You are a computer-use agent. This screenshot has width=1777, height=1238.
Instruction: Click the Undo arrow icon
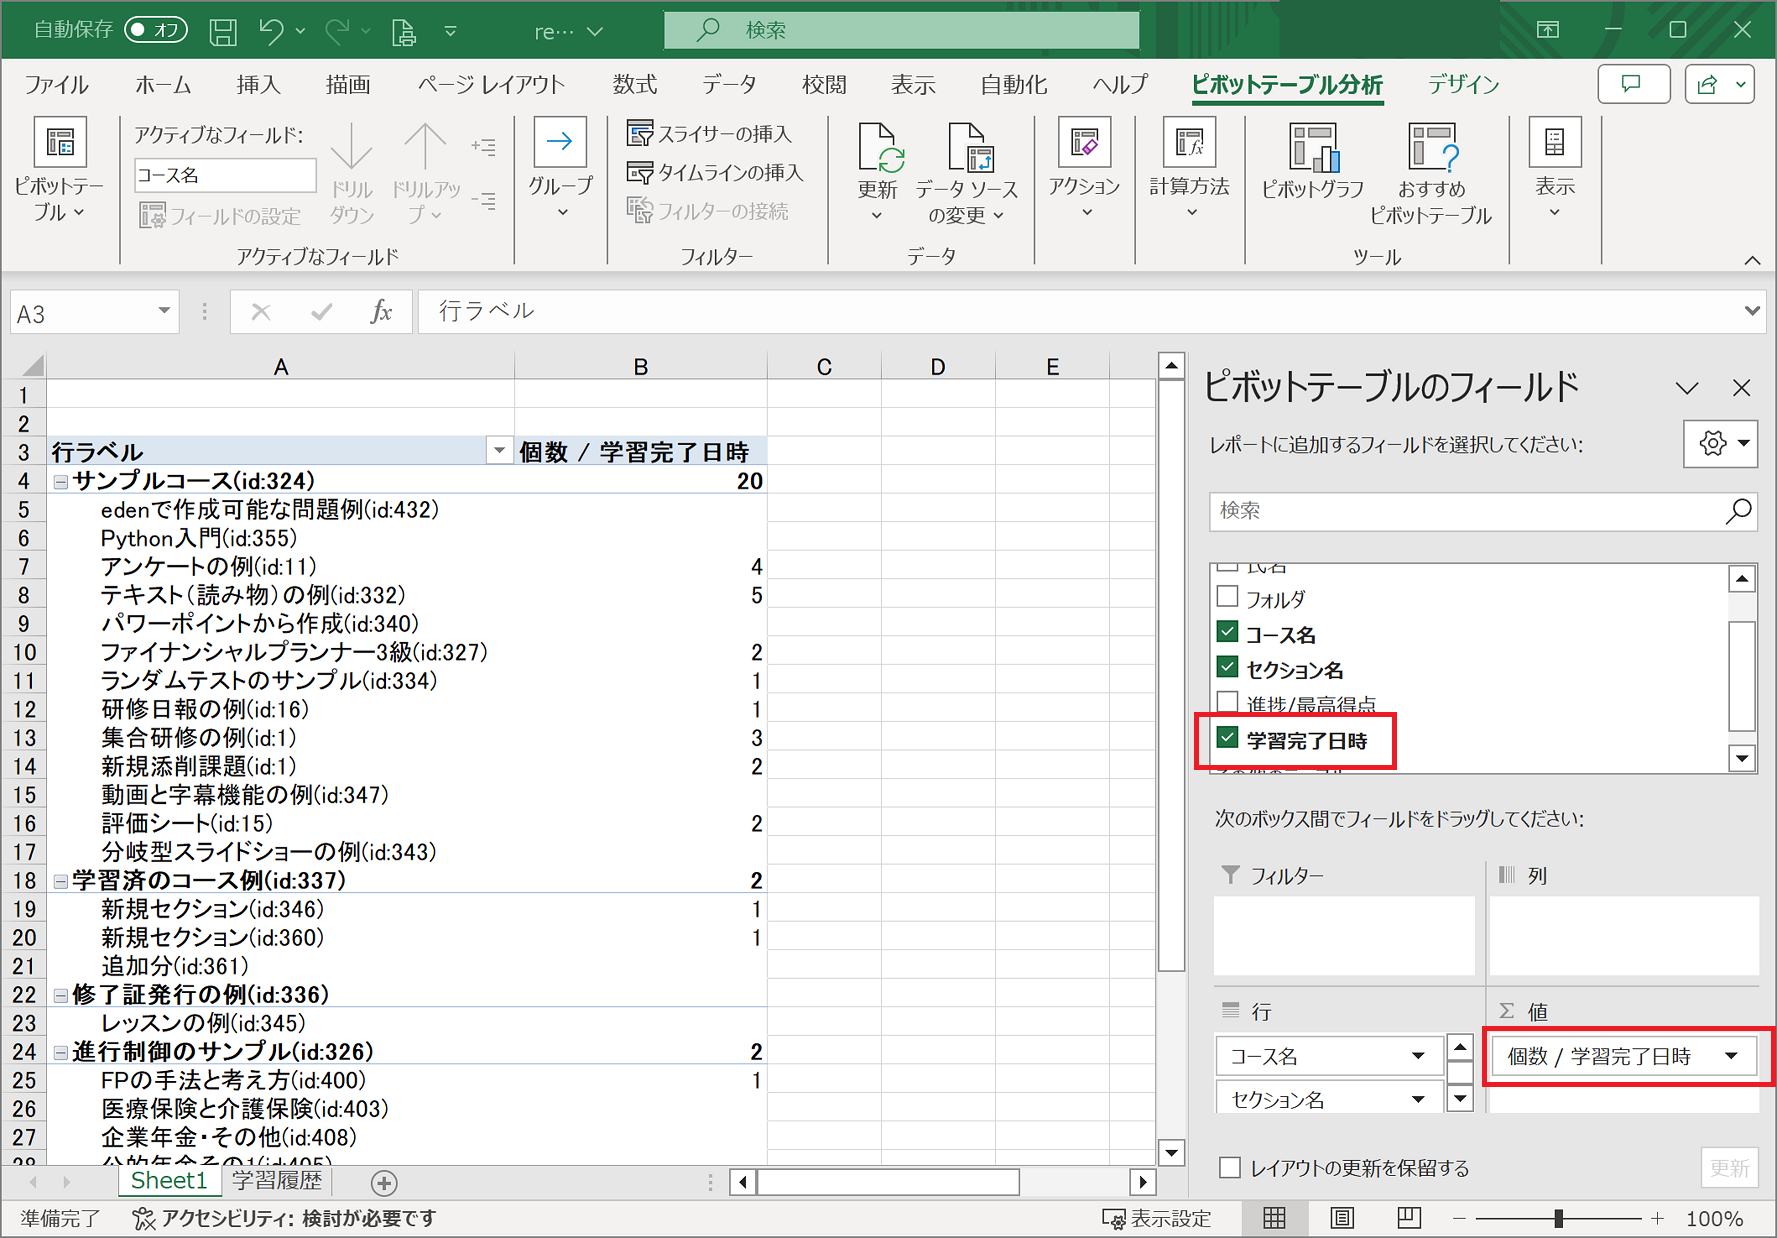(271, 31)
